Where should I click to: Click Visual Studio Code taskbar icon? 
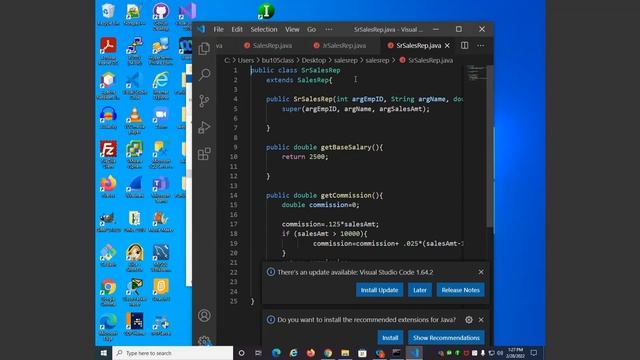414,353
